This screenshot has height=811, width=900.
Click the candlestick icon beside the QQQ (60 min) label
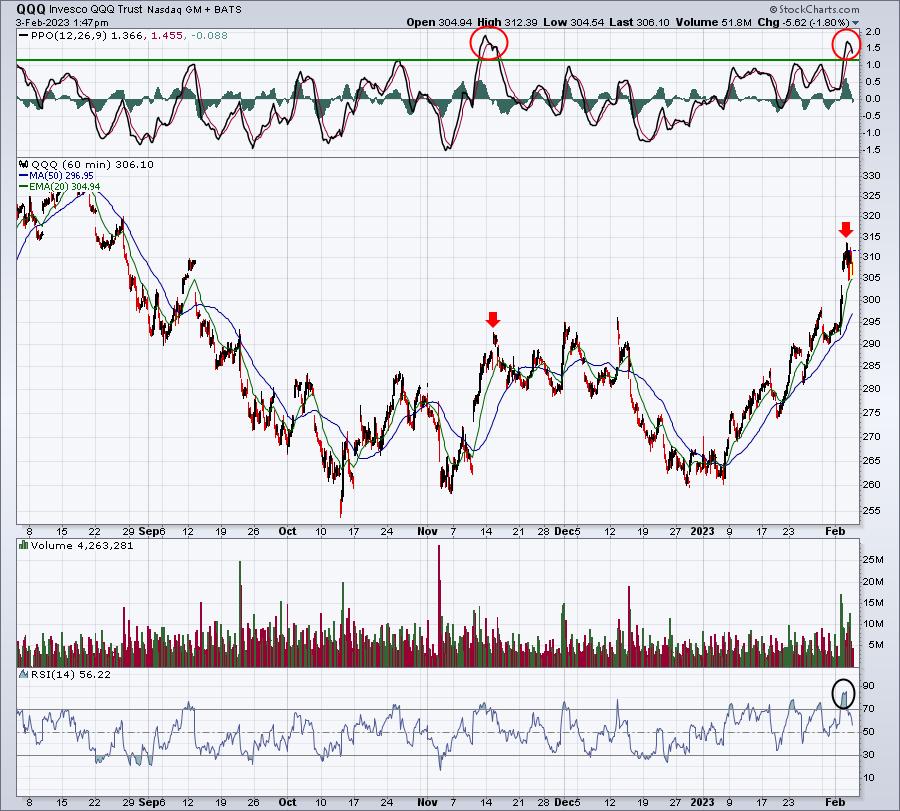click(x=24, y=164)
